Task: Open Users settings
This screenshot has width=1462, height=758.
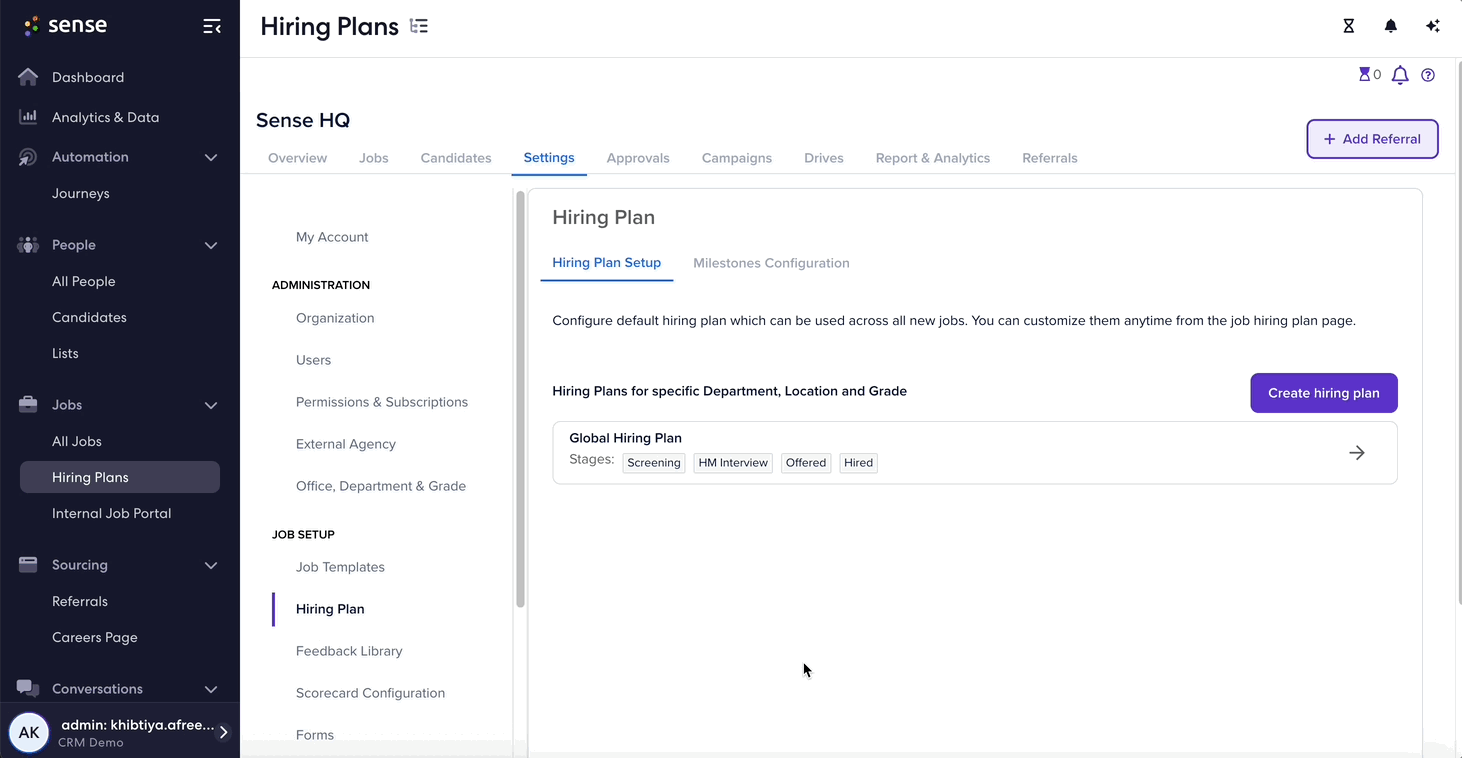Action: (x=313, y=360)
